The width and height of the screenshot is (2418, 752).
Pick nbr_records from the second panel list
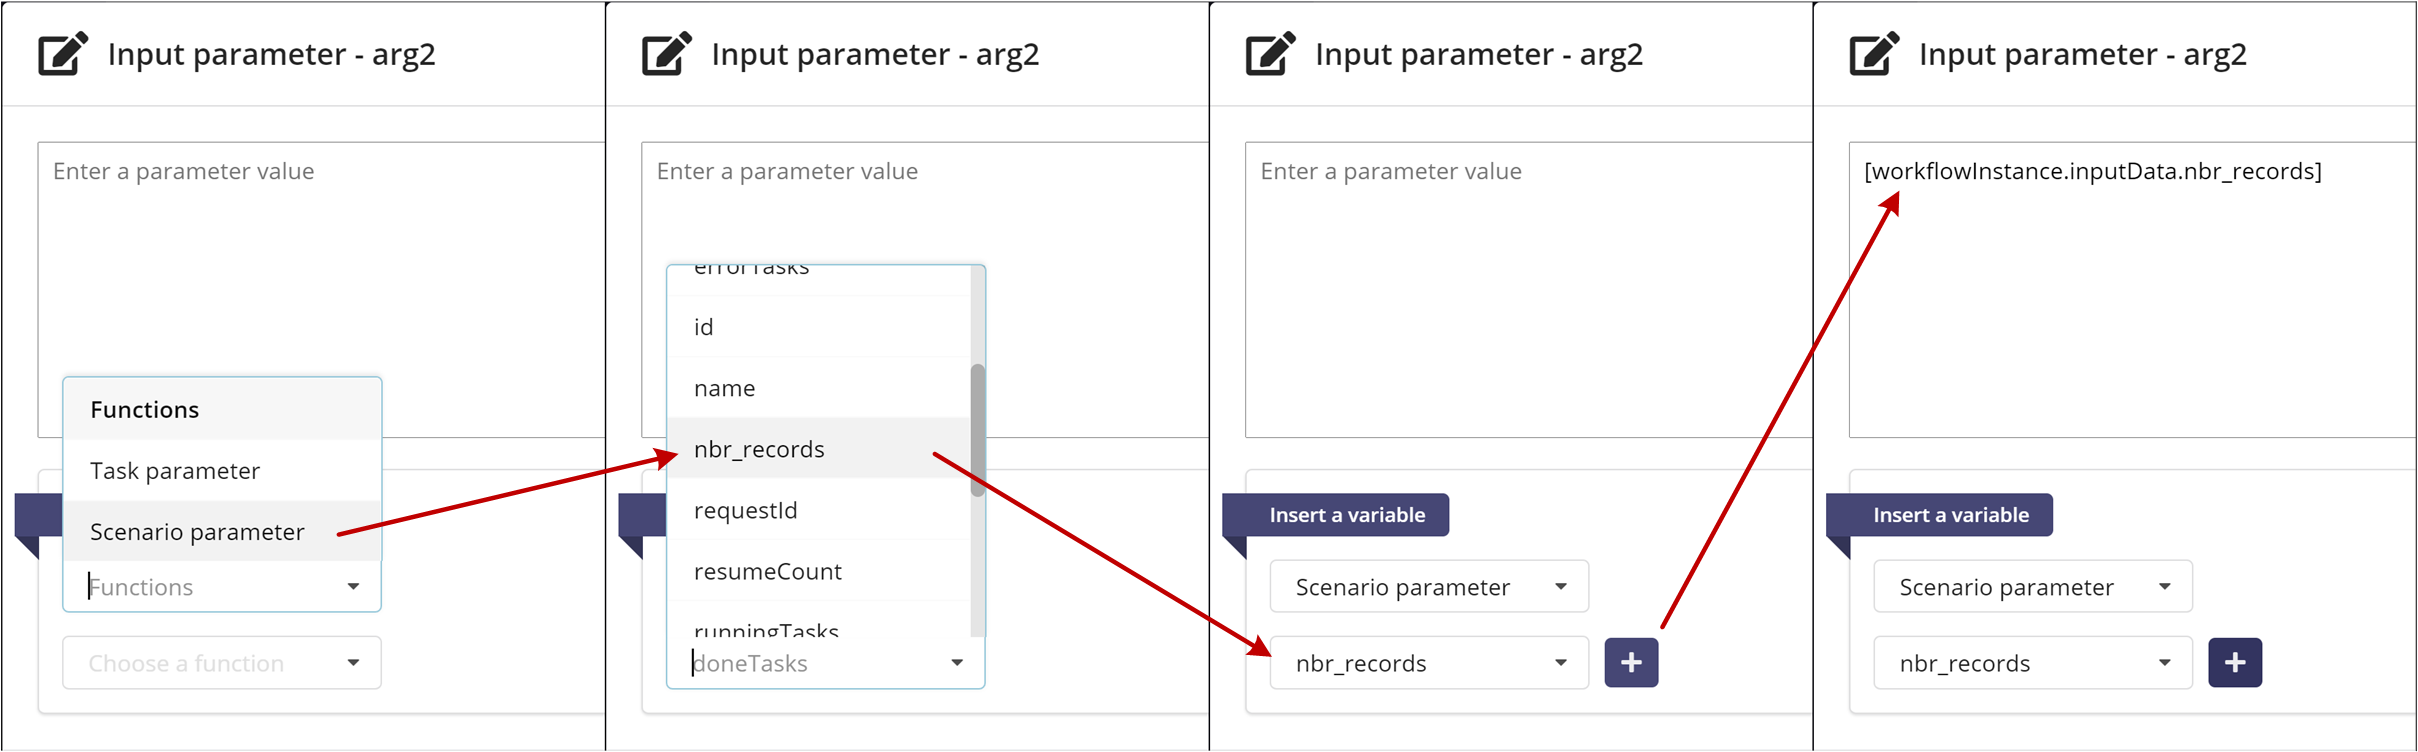819,449
